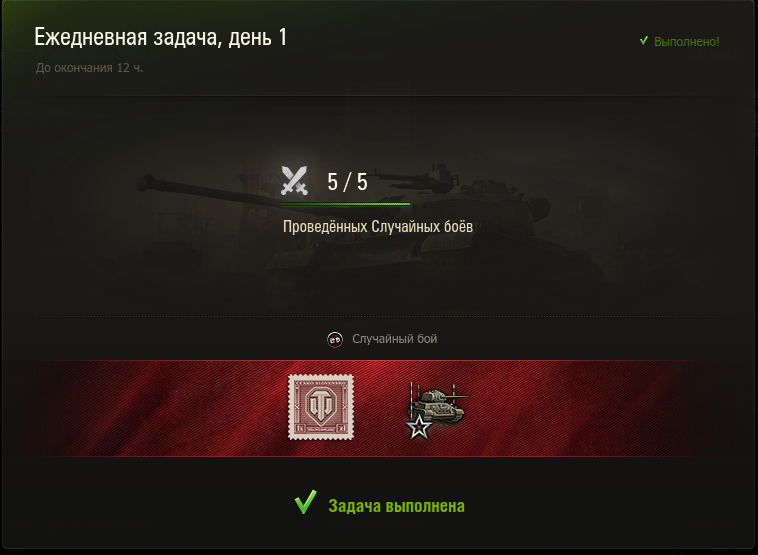This screenshot has width=758, height=555.
Task: Click the Задача выполнена text
Action: point(396,506)
